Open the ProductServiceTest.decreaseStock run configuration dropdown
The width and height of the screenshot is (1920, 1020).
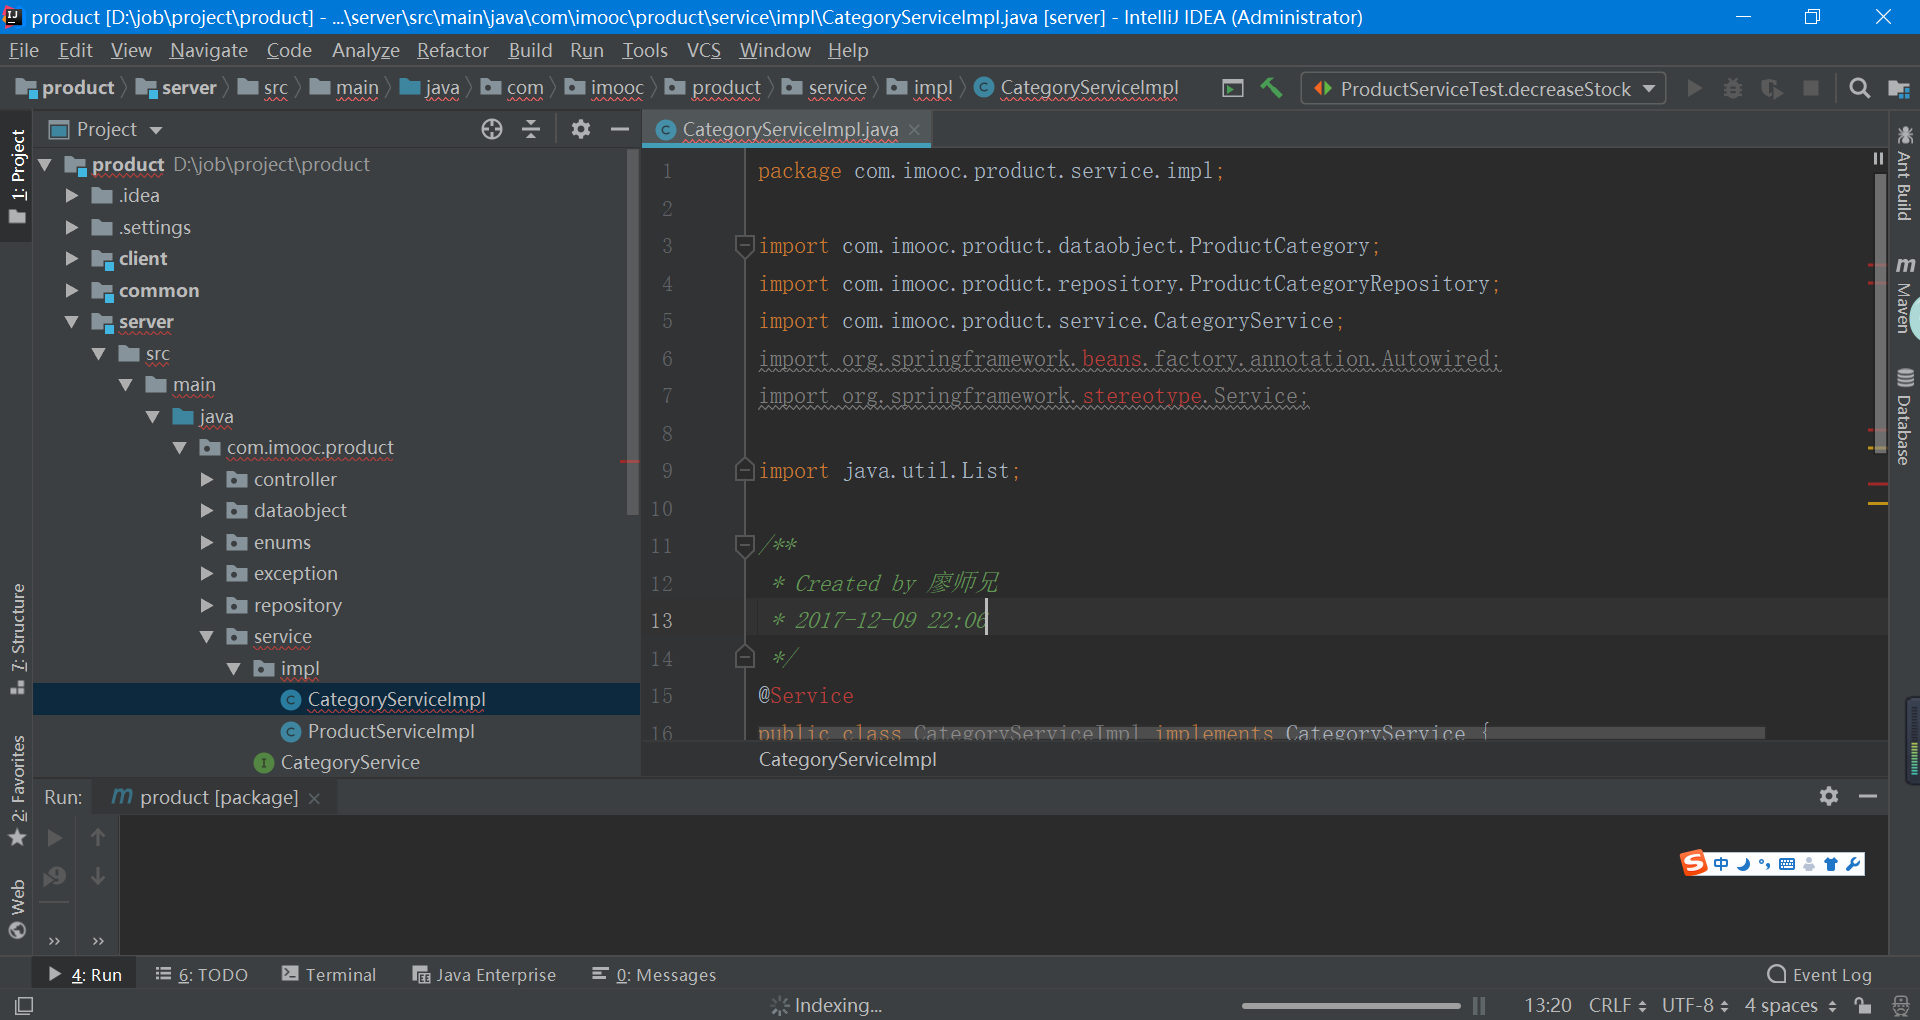(1484, 88)
